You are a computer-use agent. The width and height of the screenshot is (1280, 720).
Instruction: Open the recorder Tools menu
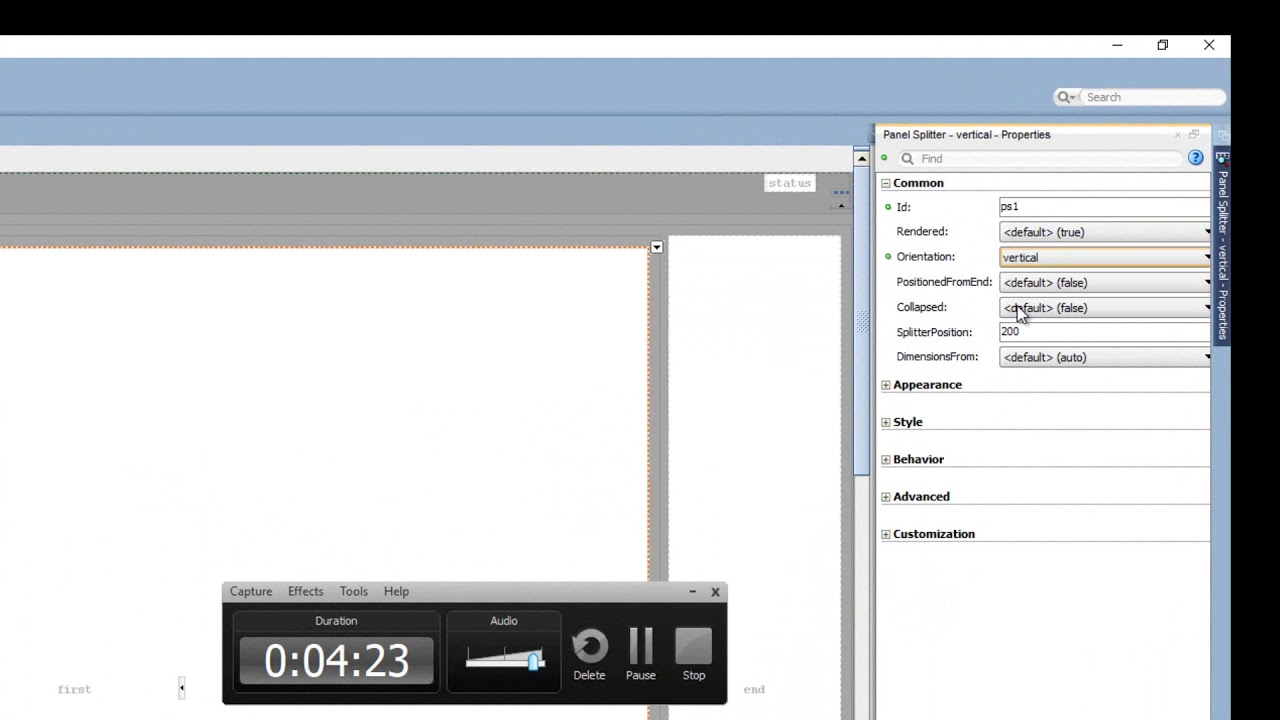pyautogui.click(x=353, y=591)
